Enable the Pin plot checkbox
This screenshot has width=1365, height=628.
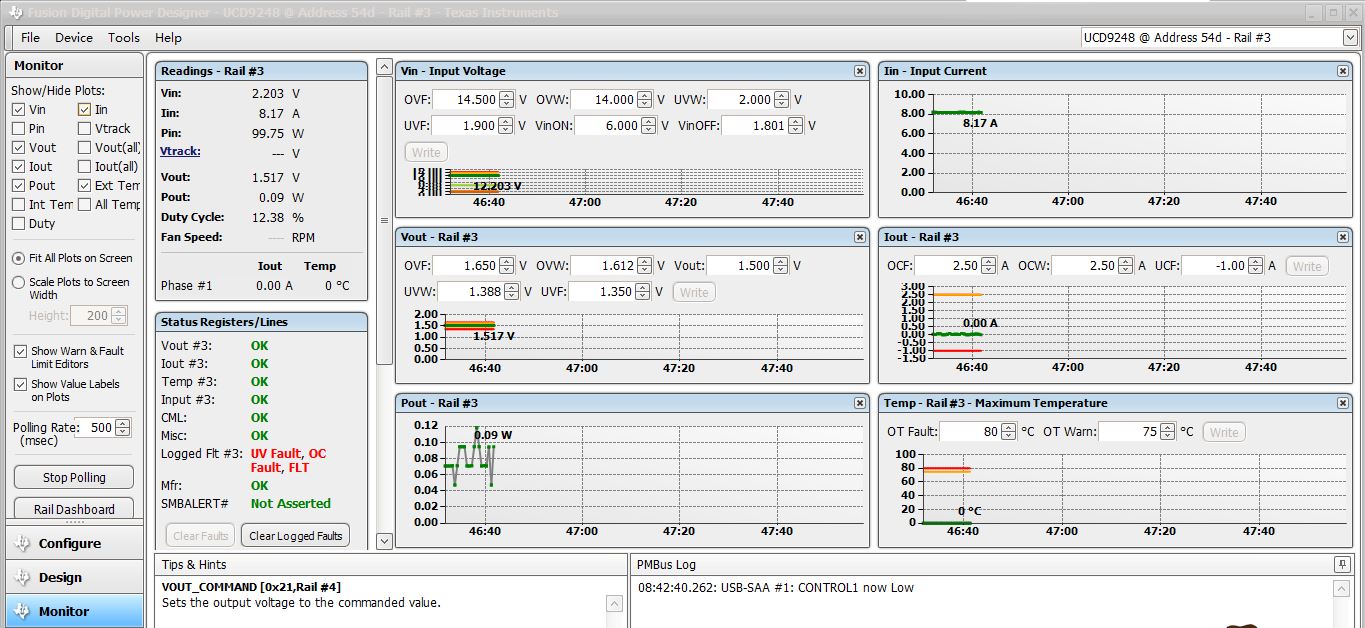click(x=19, y=129)
